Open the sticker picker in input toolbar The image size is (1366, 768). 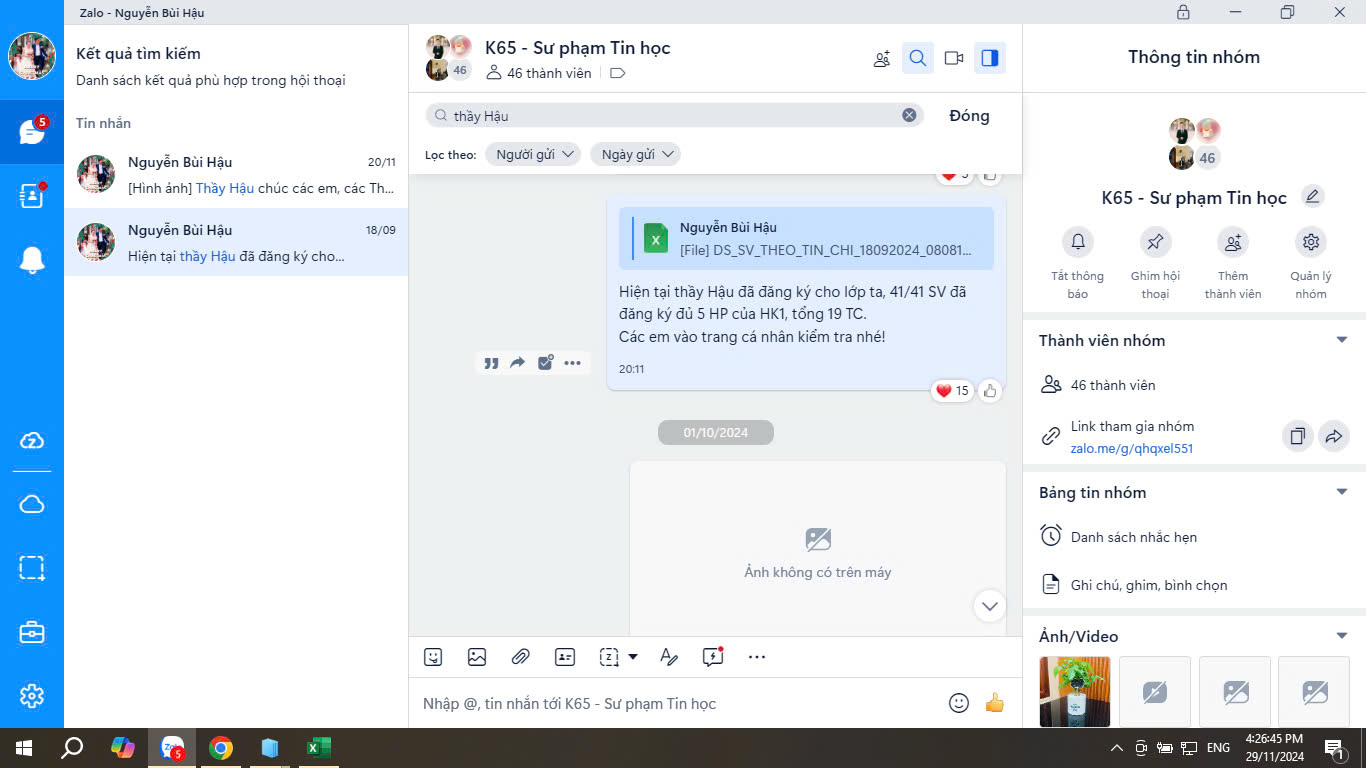coord(433,657)
